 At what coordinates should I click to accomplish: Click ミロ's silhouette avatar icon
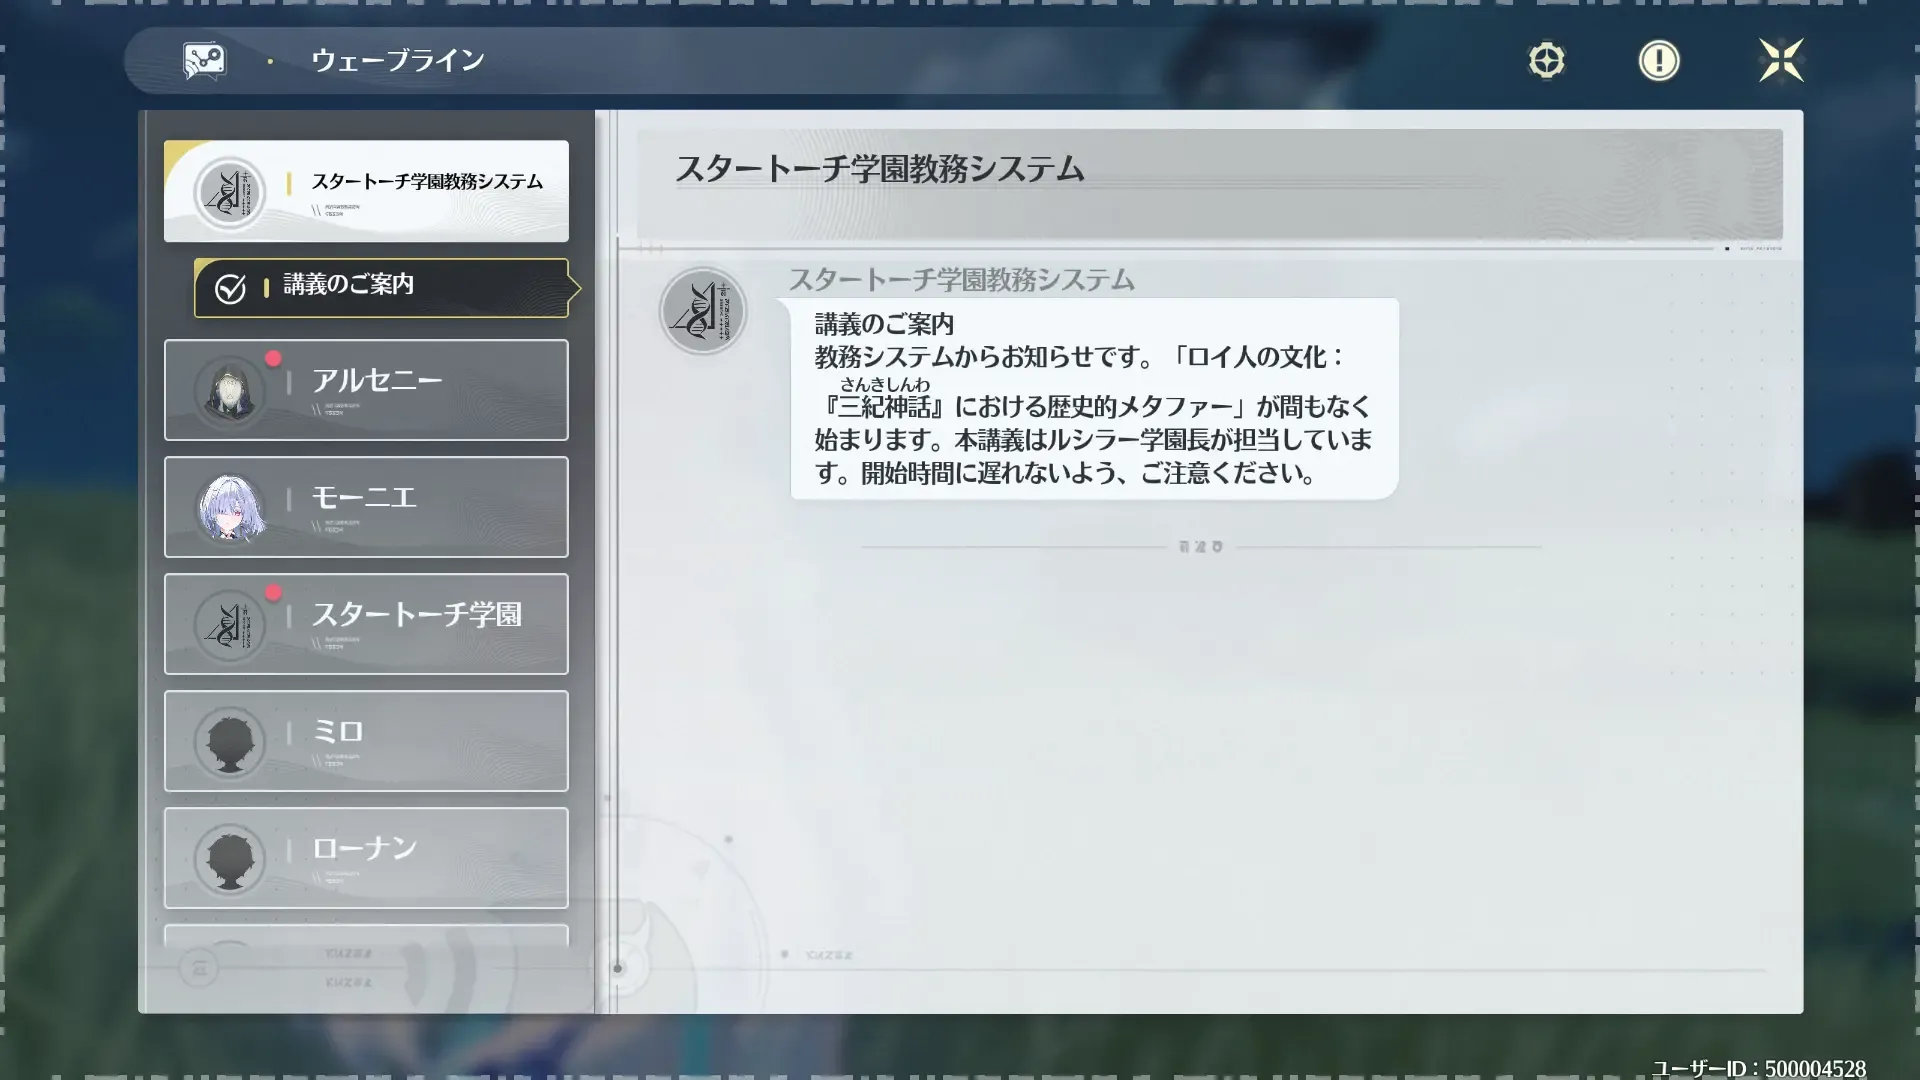point(231,741)
